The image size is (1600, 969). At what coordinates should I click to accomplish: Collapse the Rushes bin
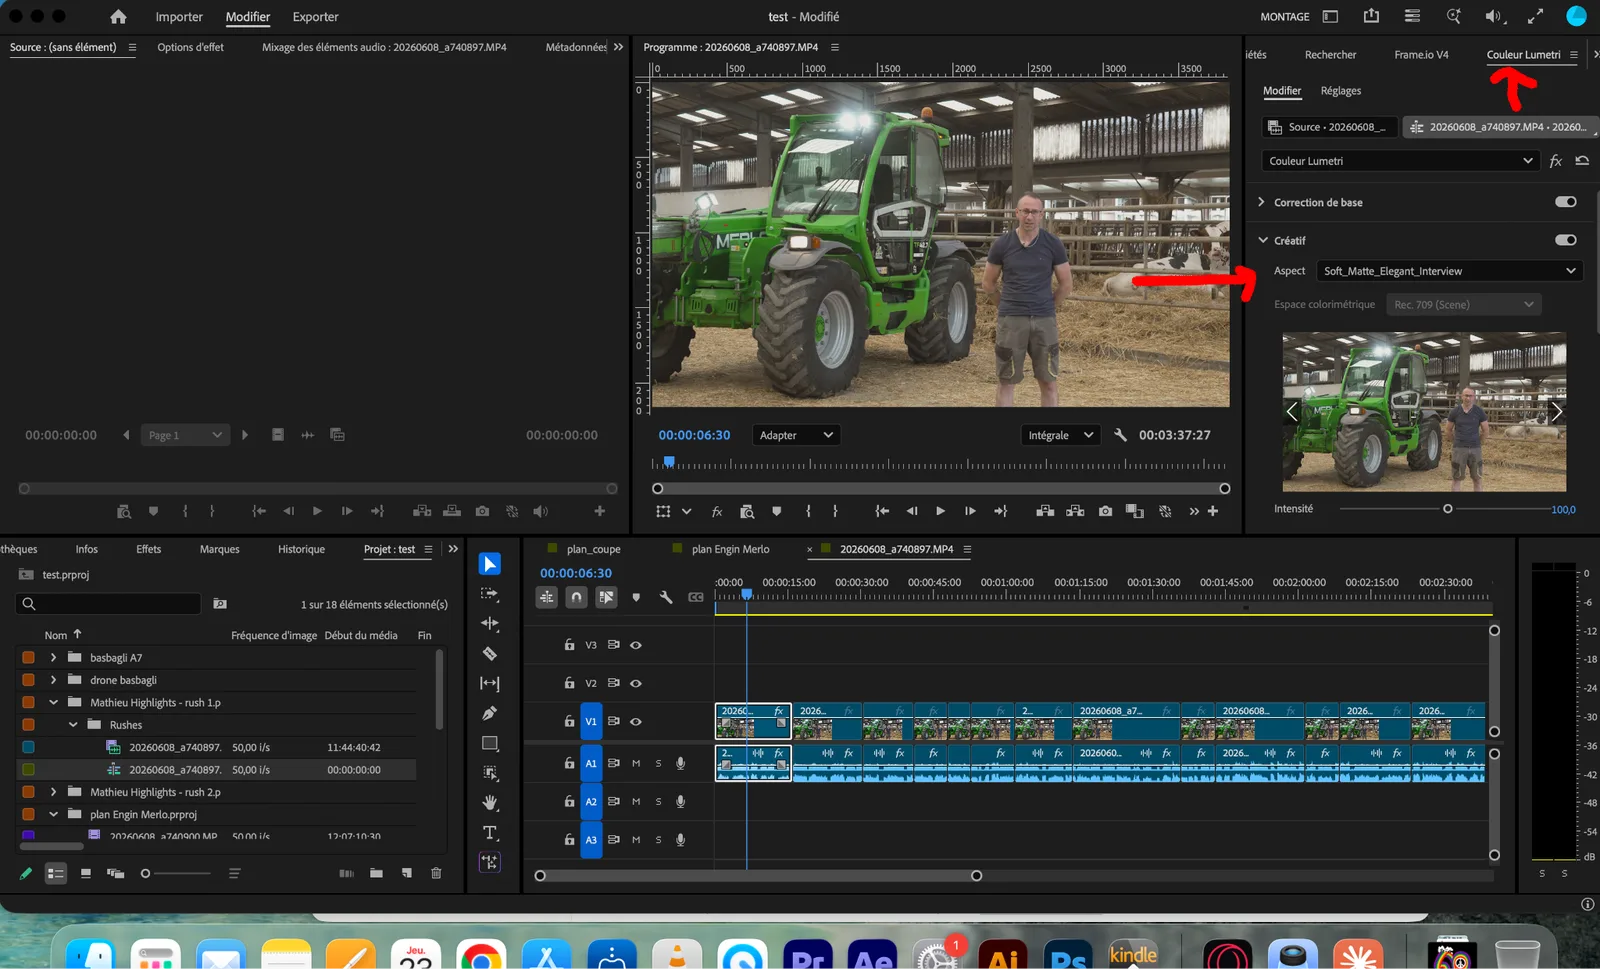73,725
